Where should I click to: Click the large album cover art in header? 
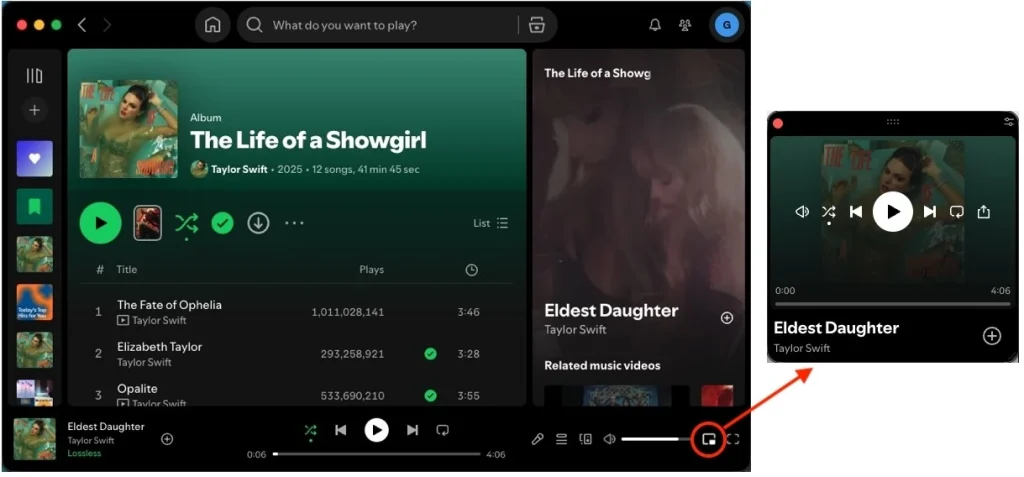(x=129, y=129)
